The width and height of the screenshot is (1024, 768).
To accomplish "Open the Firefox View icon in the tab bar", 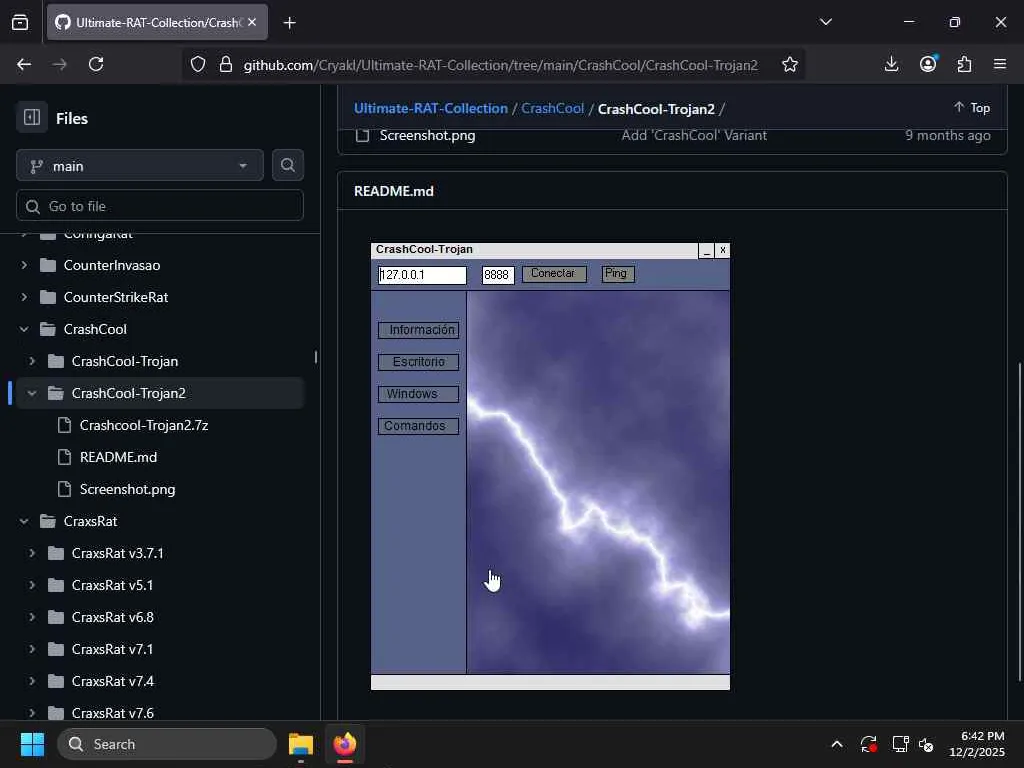I will pos(20,23).
